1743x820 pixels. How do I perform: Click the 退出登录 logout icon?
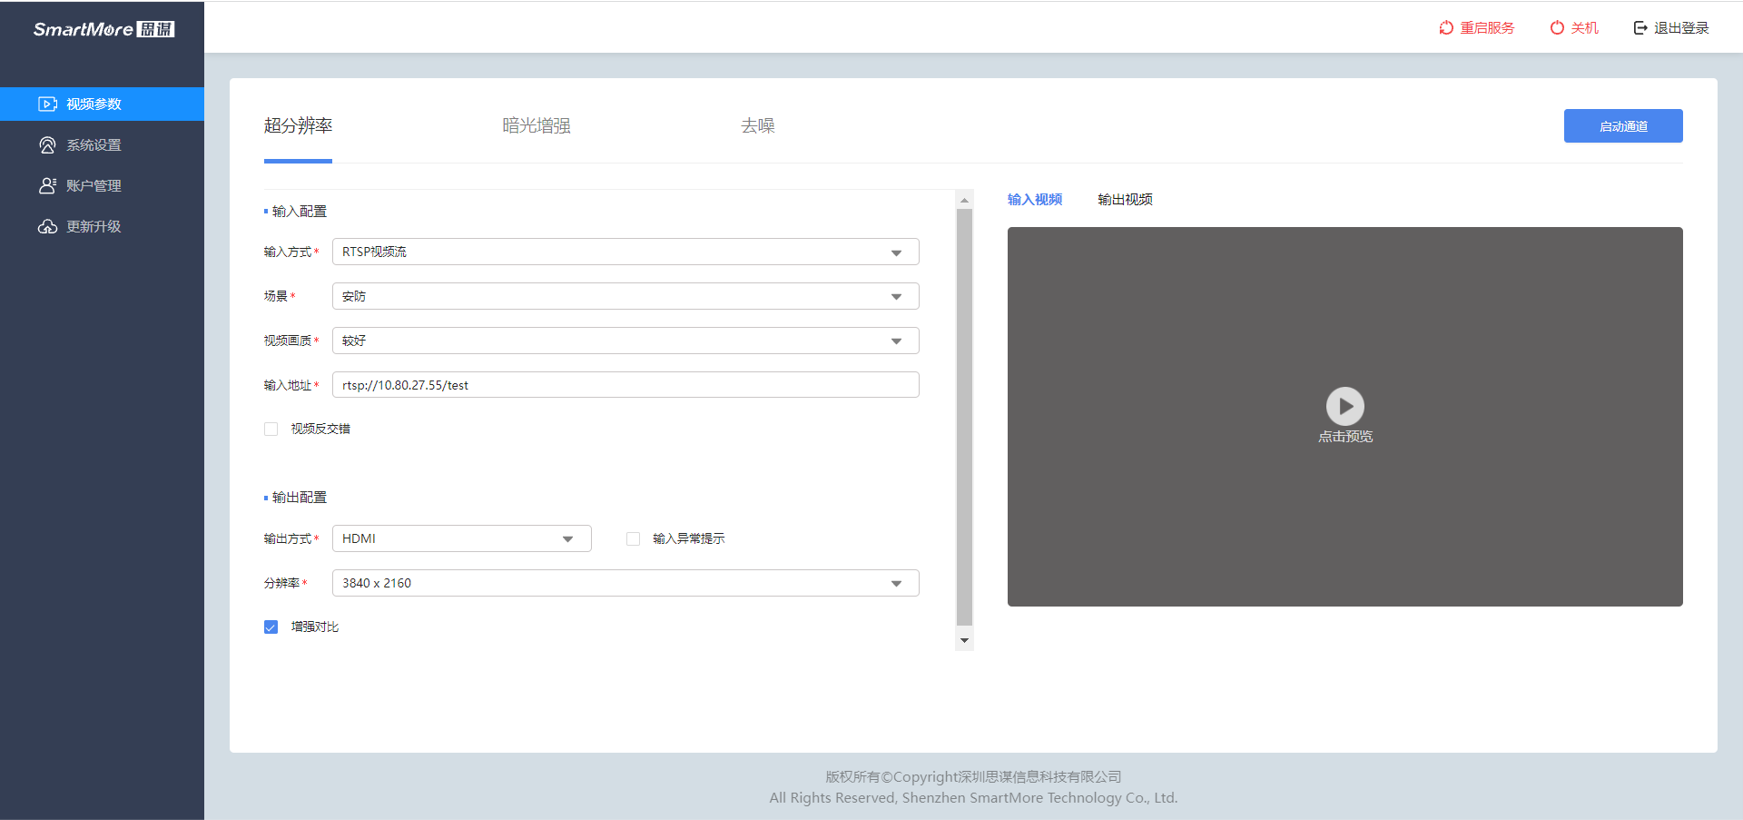pyautogui.click(x=1640, y=28)
